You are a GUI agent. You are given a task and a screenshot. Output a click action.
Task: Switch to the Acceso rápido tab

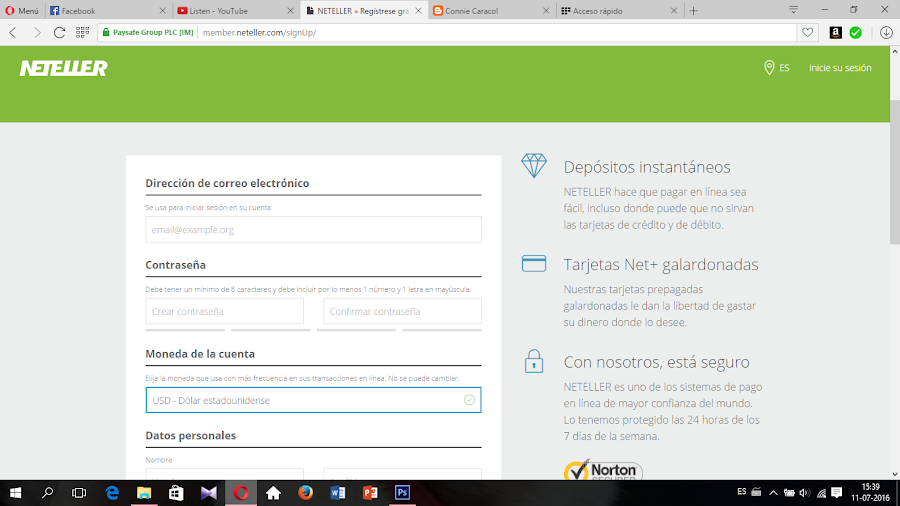click(619, 10)
